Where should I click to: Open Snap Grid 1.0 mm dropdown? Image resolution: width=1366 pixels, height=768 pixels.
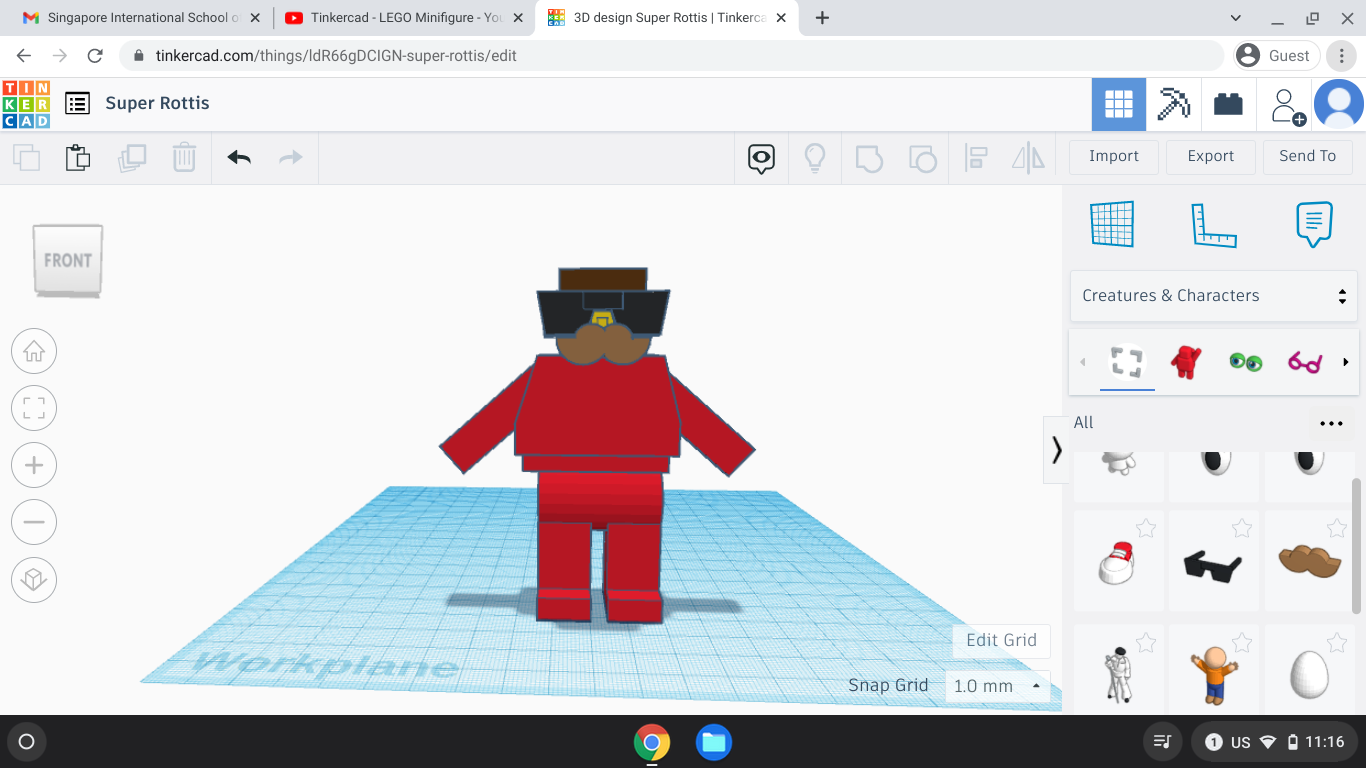[996, 686]
